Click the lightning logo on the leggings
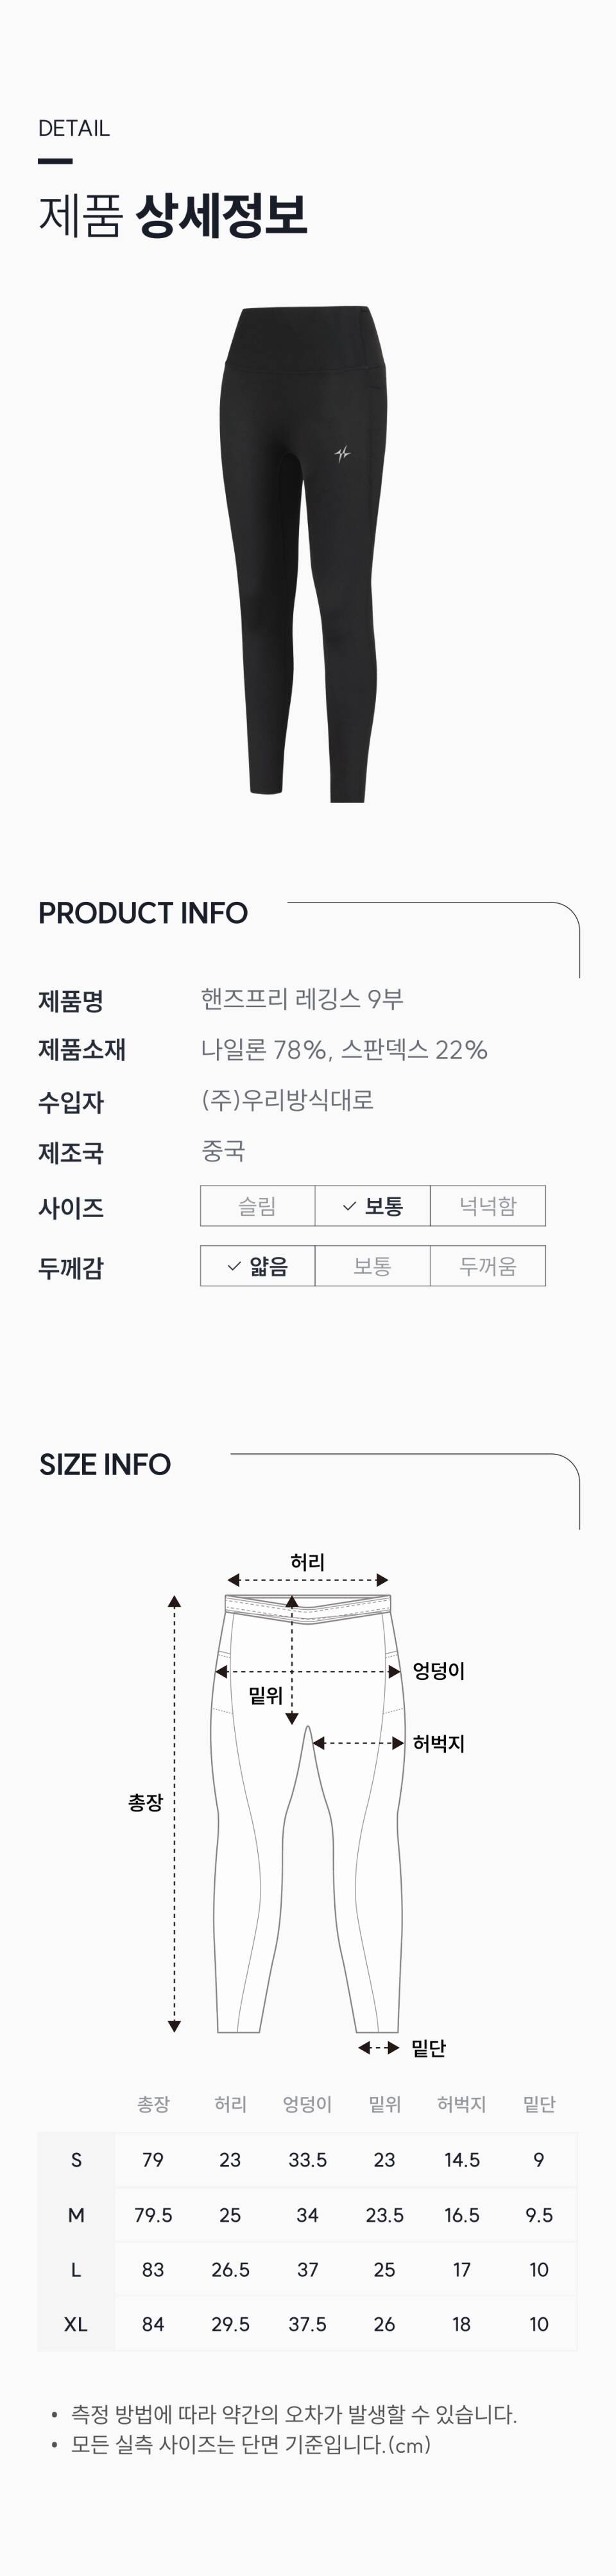Viewport: 616px width, 2576px height. pos(342,454)
